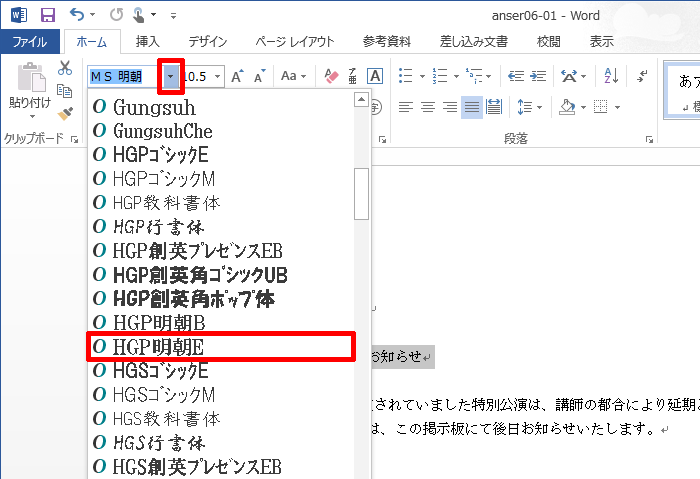Open clipboard pane dialog launcher
700x479 pixels.
click(75, 139)
